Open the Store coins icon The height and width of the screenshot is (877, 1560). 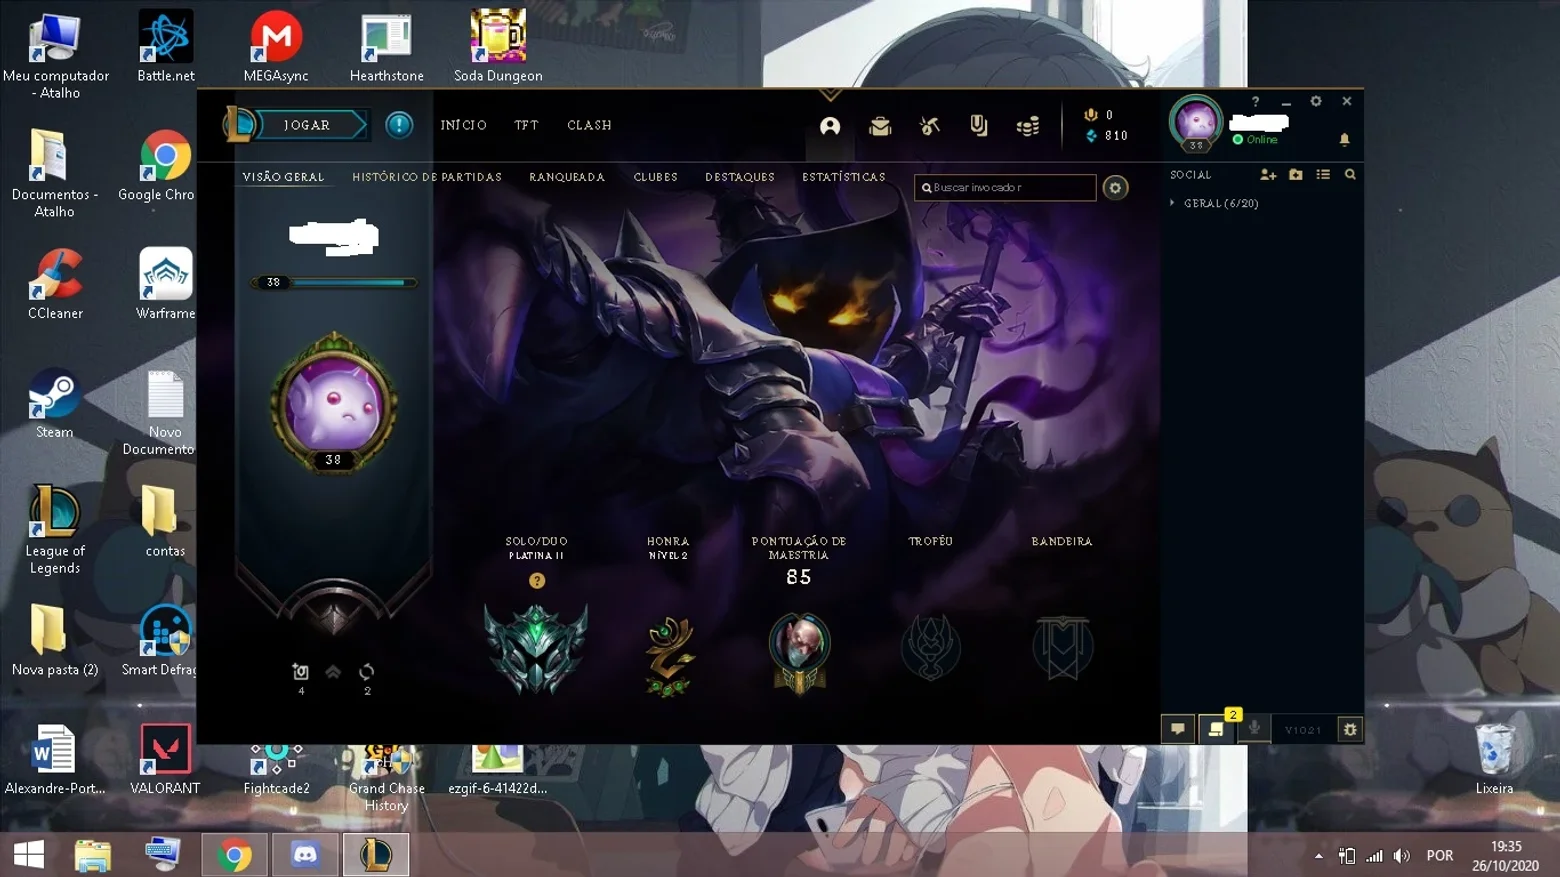pyautogui.click(x=1028, y=126)
